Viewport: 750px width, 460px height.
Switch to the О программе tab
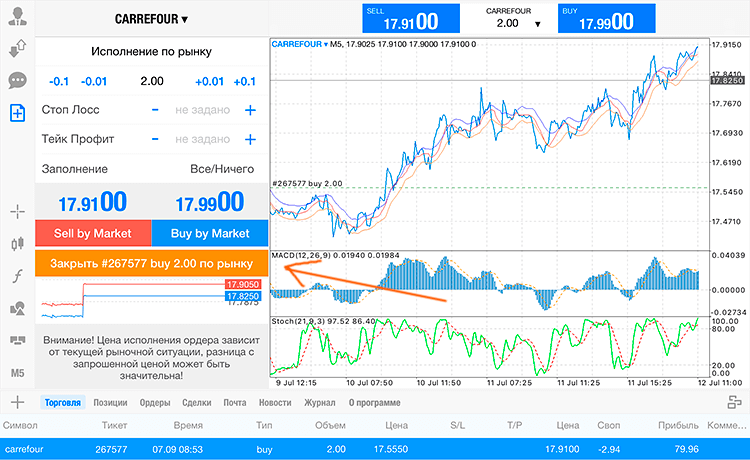(x=375, y=403)
